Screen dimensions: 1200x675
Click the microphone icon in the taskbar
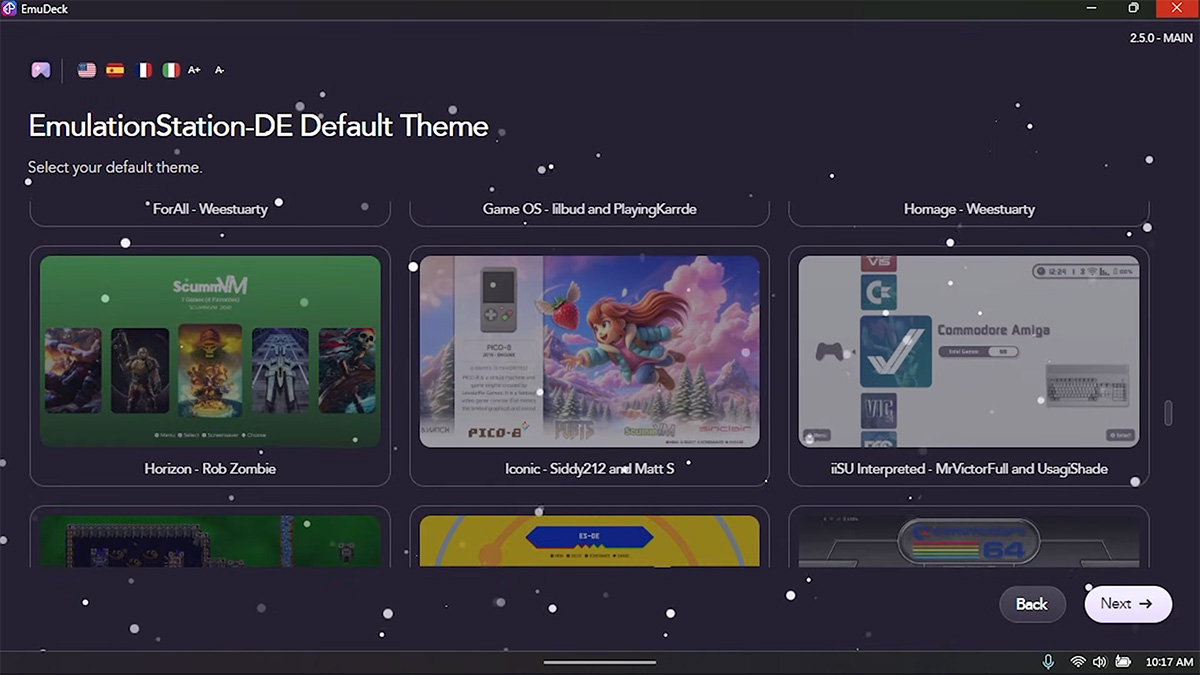[1047, 661]
